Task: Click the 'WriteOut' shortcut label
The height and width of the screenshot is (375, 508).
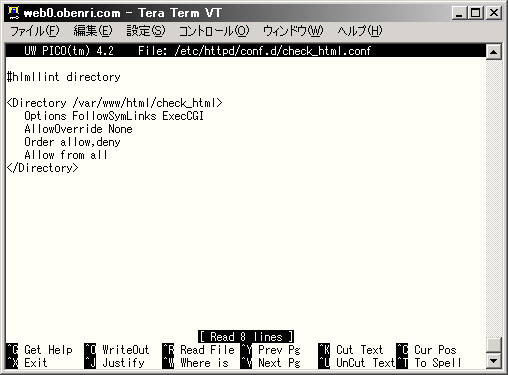Action: pos(126,350)
